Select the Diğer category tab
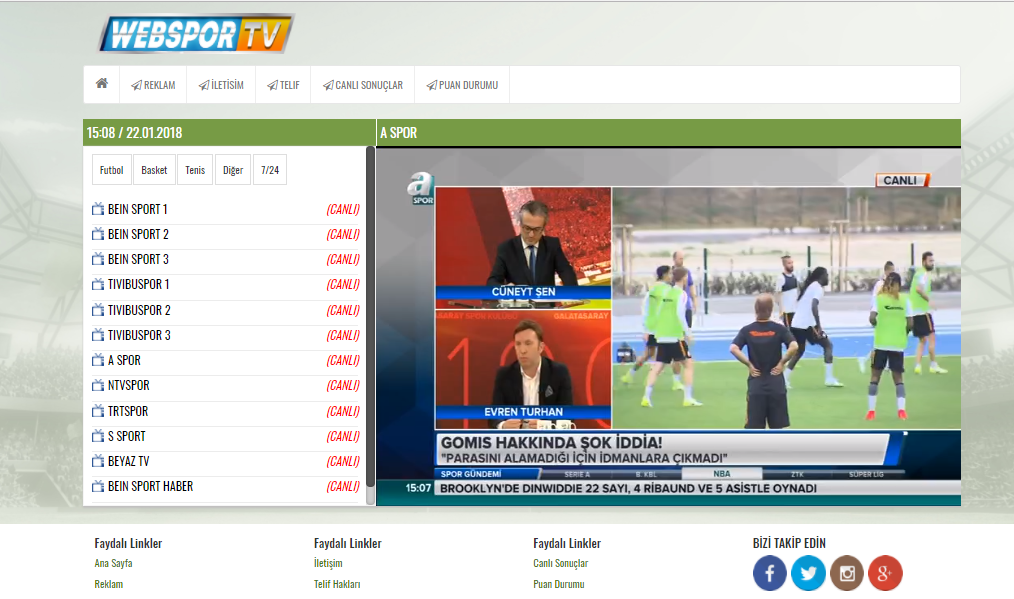 [233, 170]
